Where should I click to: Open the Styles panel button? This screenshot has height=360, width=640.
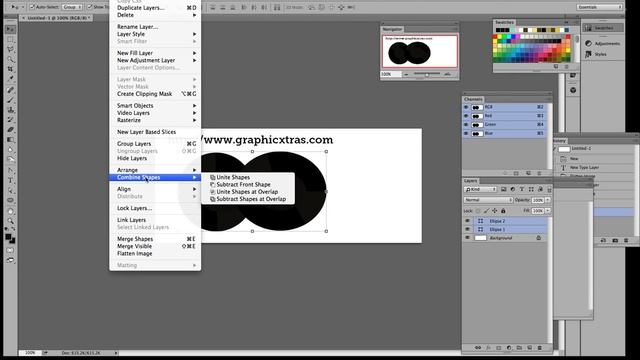click(x=602, y=54)
